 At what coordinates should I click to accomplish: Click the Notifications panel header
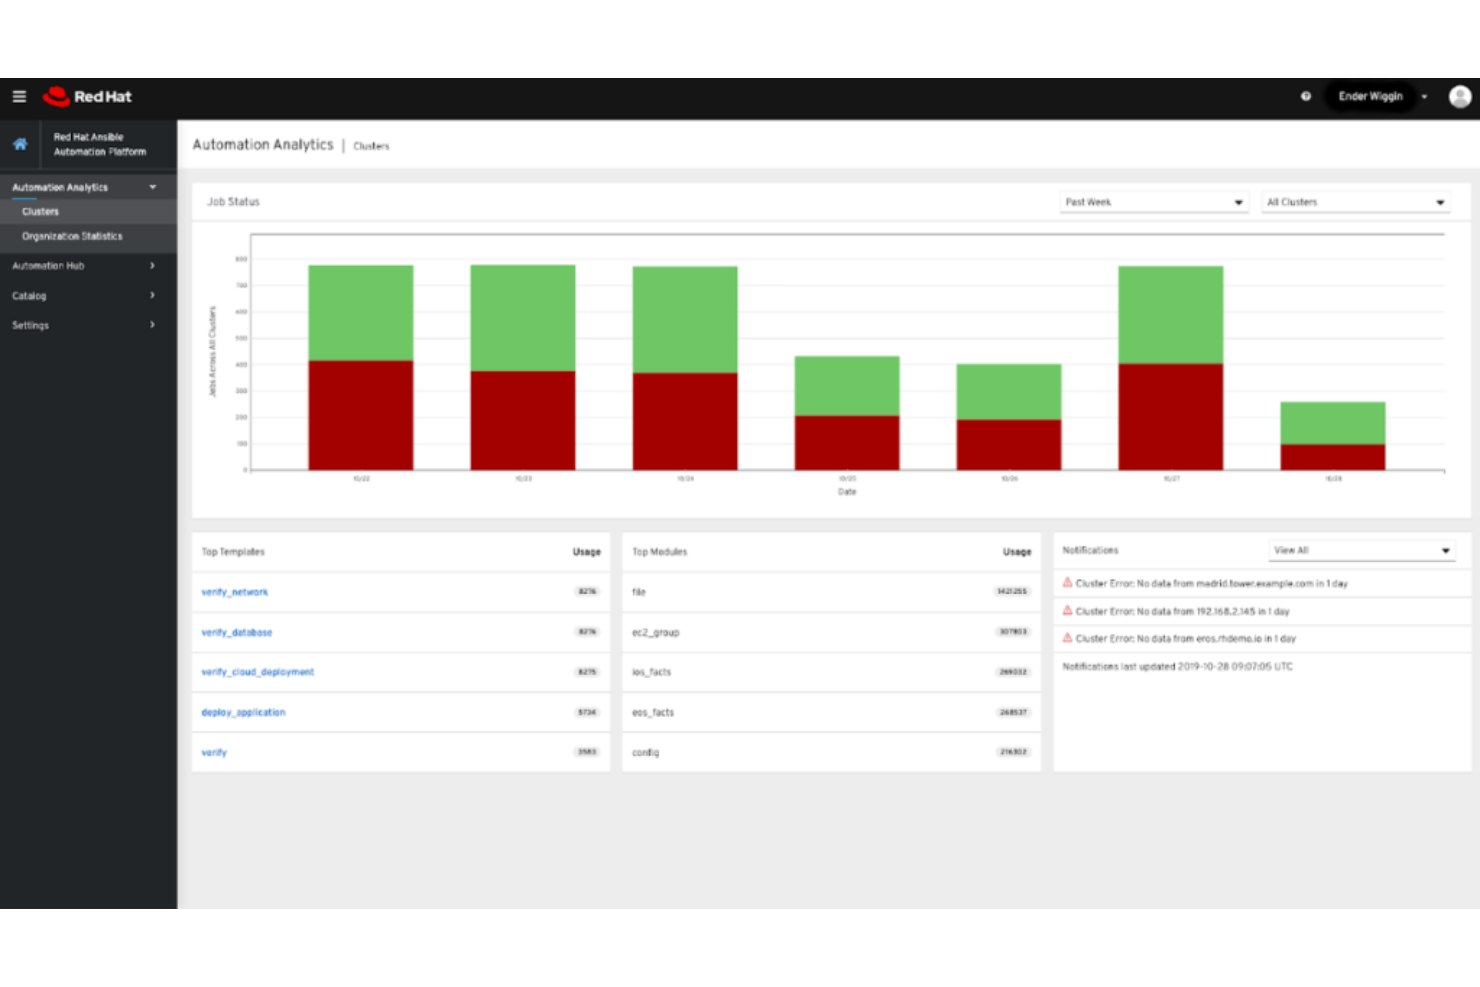(x=1090, y=550)
